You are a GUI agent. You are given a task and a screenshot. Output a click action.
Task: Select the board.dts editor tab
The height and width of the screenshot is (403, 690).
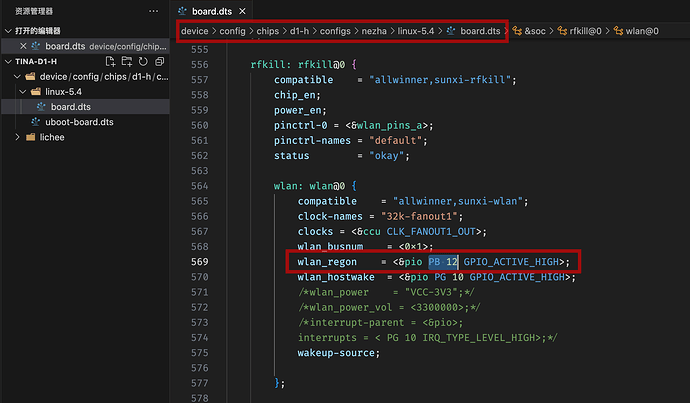point(211,11)
